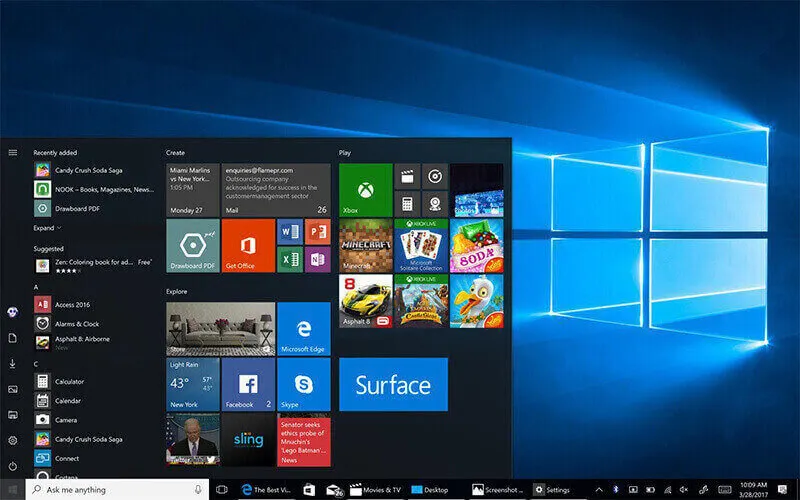Open Asphalt 8: Airborne in the app list
The height and width of the screenshot is (500, 800).
[x=94, y=342]
